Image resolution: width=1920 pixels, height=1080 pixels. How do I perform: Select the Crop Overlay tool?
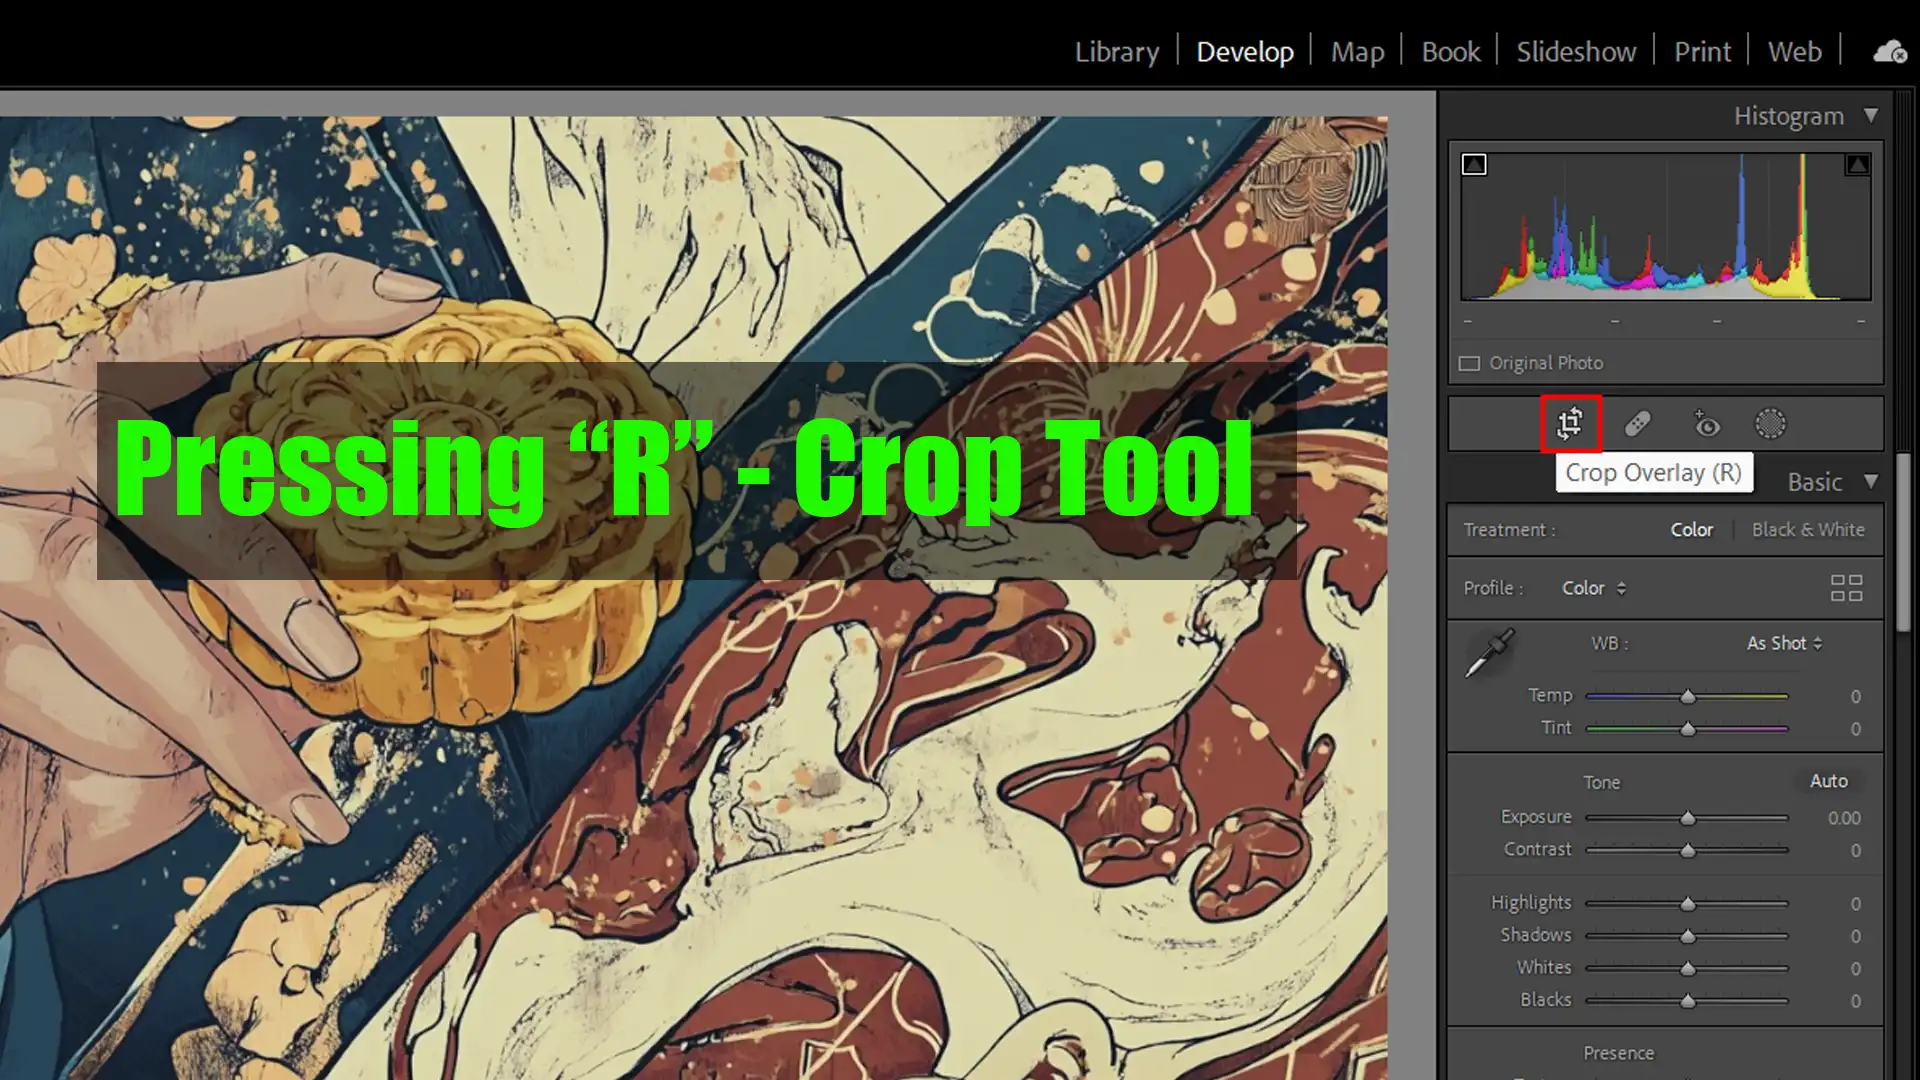coord(1570,424)
